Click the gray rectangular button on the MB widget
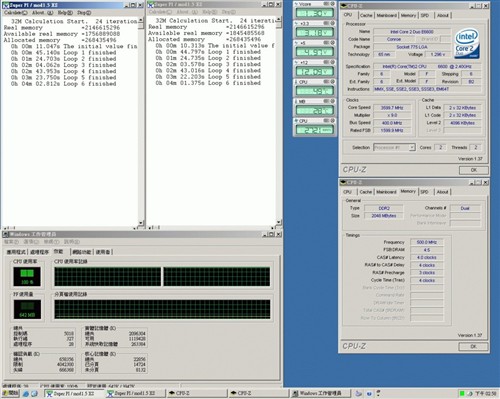The height and width of the screenshot is (399, 500). coord(326,101)
